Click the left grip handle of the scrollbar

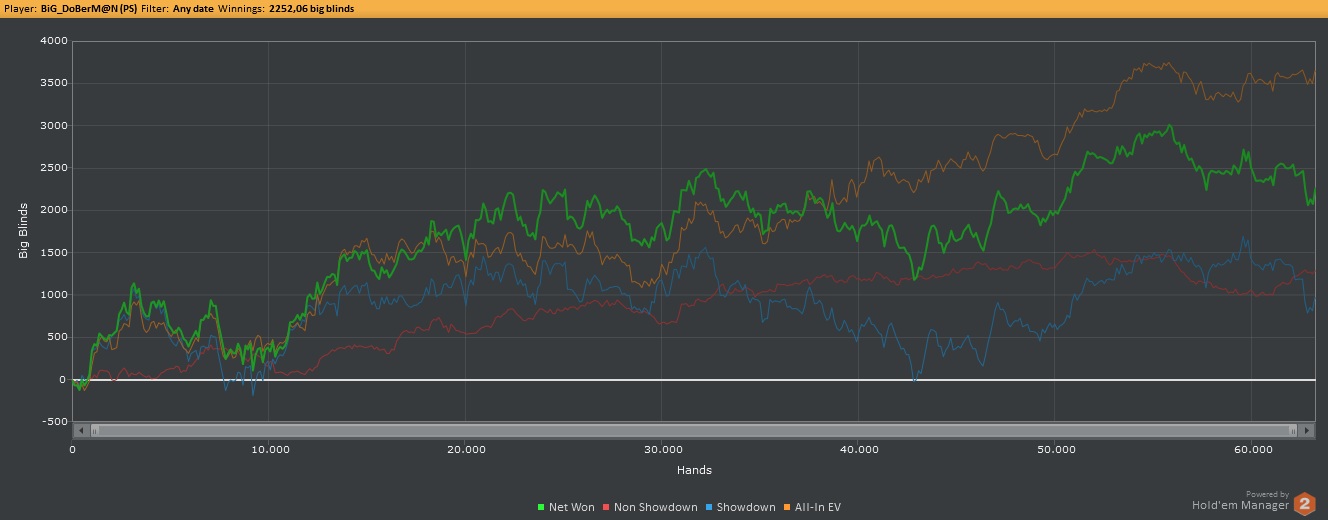coord(95,431)
